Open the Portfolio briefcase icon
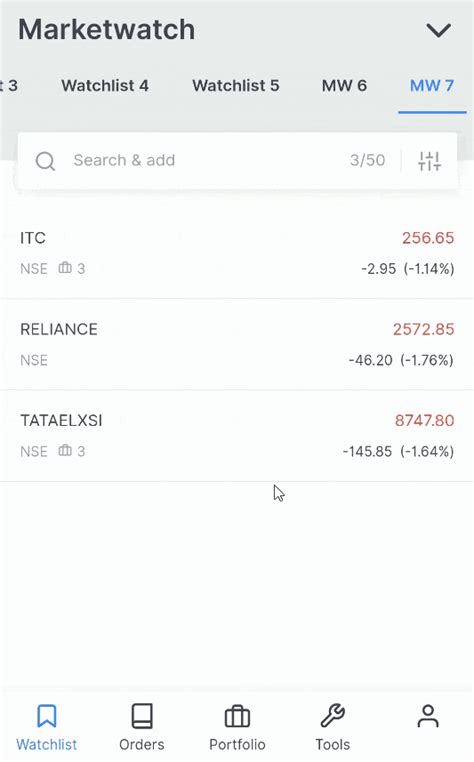This screenshot has width=474, height=762. pos(237,716)
